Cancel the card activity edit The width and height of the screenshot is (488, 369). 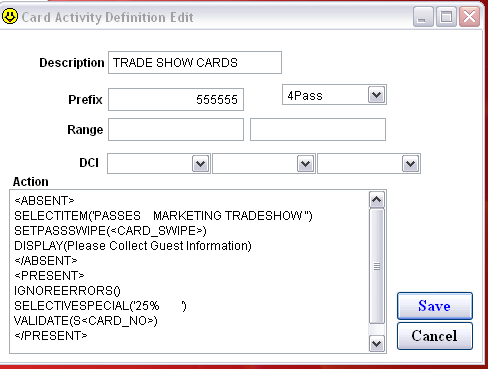(435, 336)
